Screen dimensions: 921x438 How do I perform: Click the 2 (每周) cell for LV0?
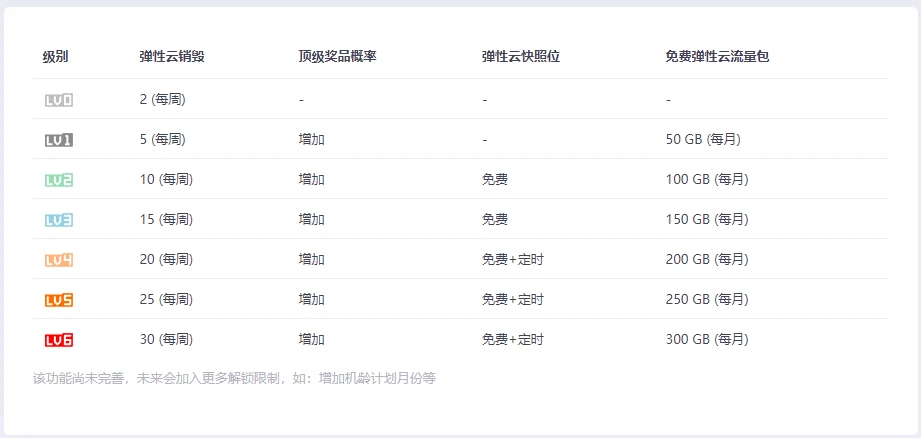click(163, 100)
